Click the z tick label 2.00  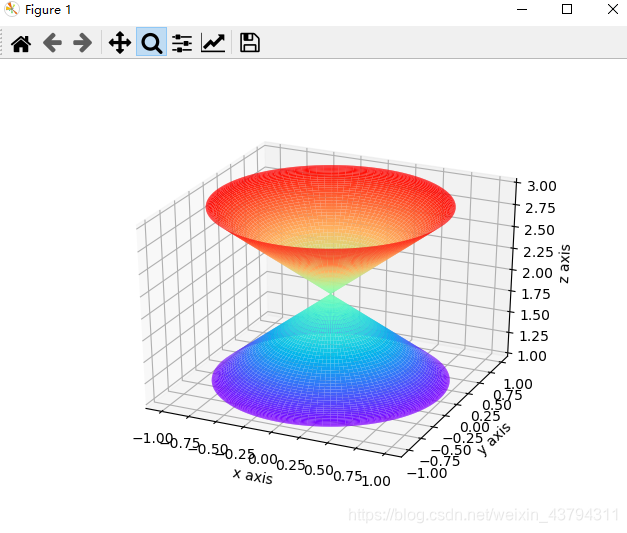537,273
